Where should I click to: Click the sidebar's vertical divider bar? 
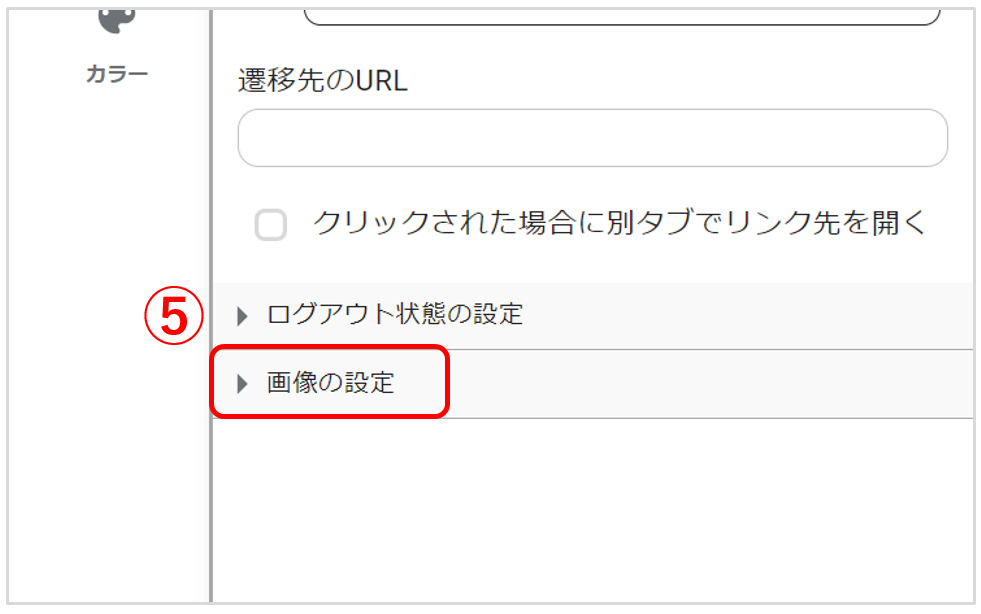(211, 305)
